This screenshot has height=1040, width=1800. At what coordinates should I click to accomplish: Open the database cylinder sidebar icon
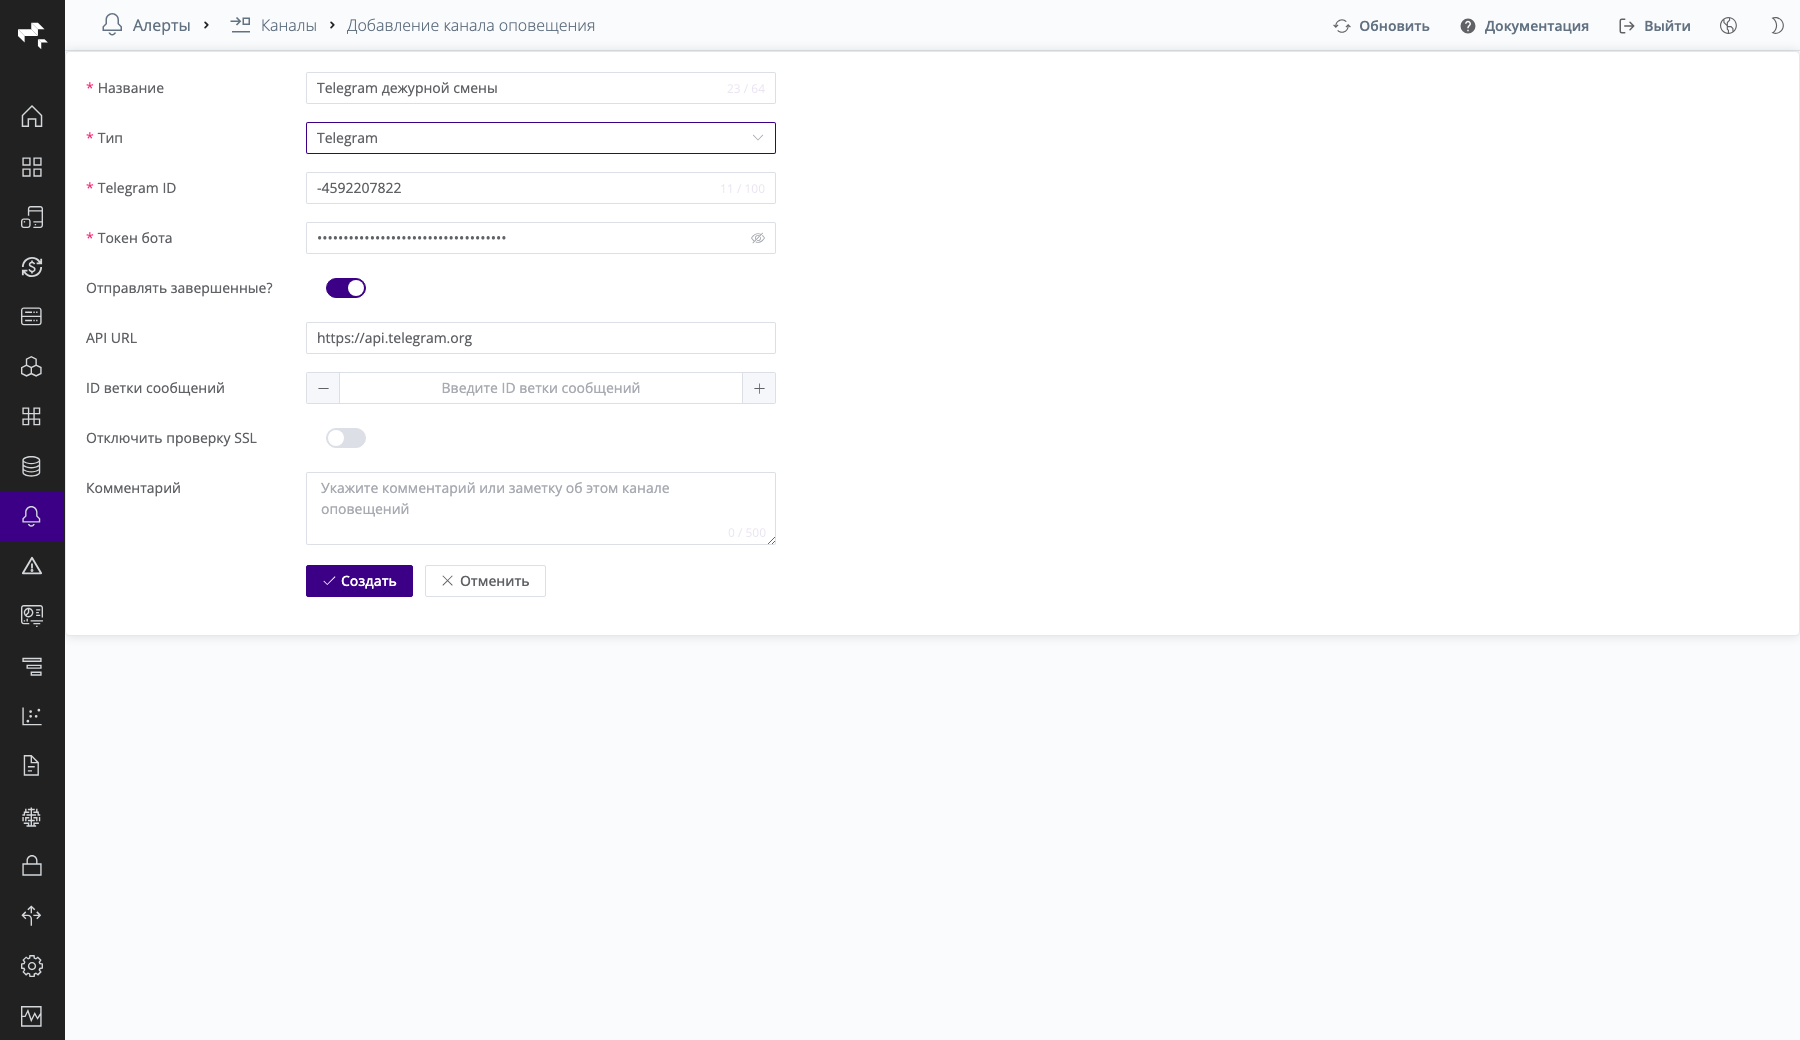tap(32, 467)
